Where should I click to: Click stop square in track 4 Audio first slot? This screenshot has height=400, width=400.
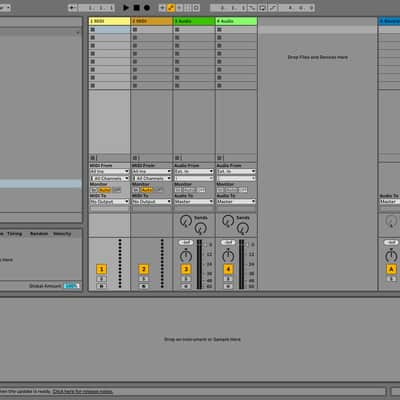pos(219,30)
